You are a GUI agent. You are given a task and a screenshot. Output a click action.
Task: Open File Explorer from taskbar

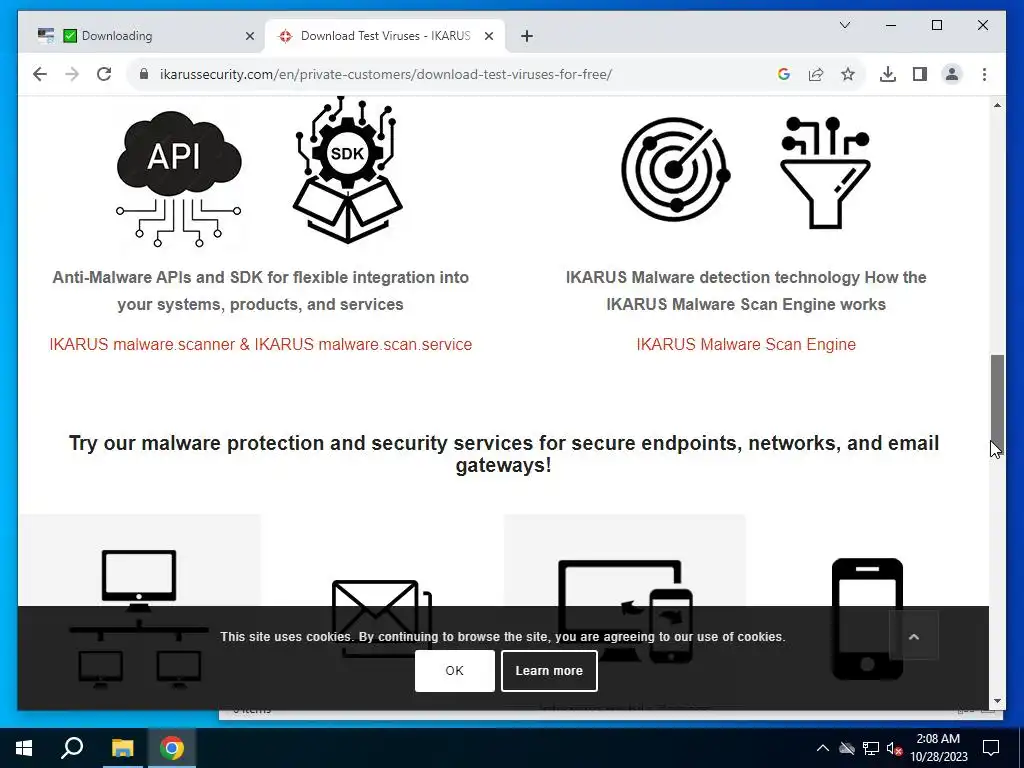pos(122,748)
